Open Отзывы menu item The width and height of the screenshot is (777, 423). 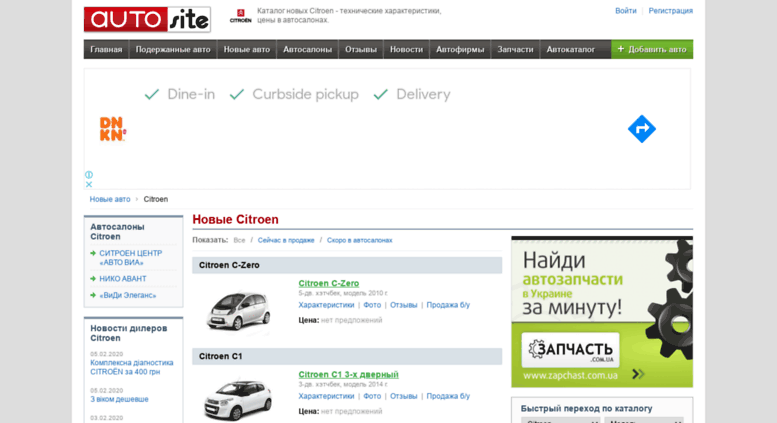point(361,50)
